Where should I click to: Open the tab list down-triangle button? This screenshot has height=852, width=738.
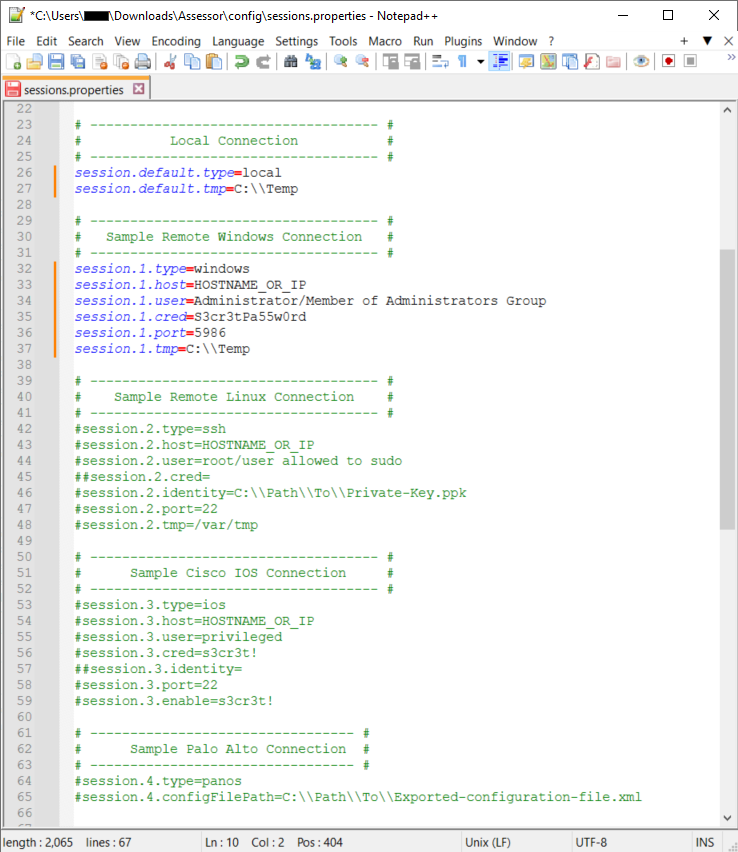pos(707,41)
